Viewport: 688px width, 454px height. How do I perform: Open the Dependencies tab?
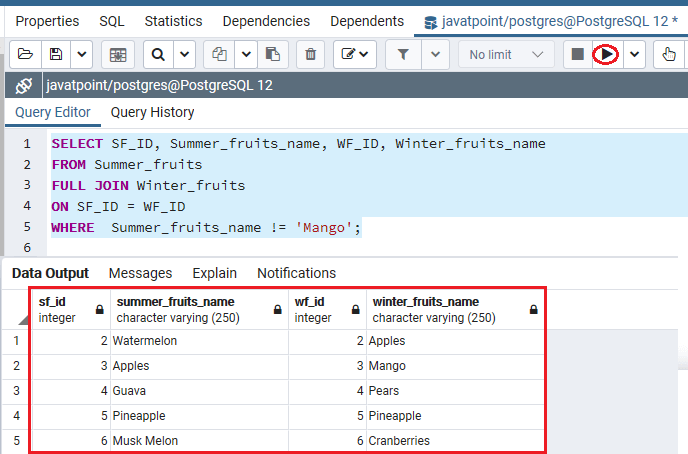[x=266, y=21]
